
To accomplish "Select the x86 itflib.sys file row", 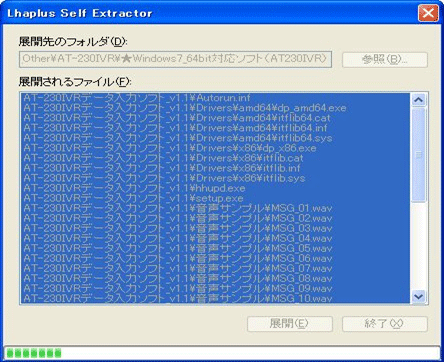I will coord(215,178).
